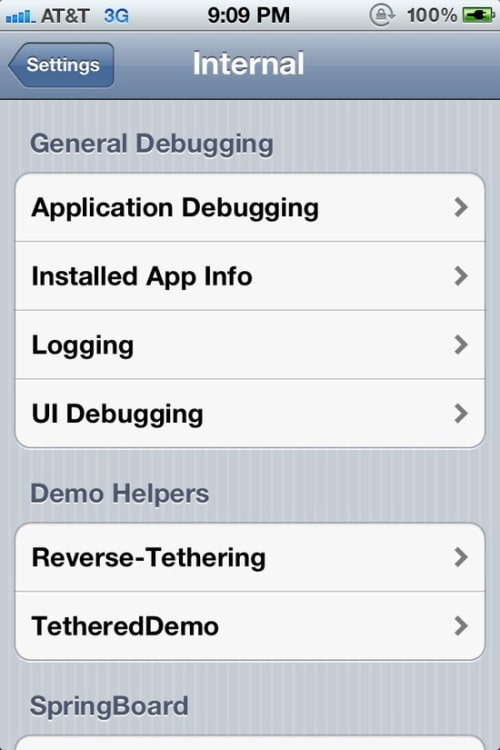Open Reverse-Tethering settings

coord(250,557)
